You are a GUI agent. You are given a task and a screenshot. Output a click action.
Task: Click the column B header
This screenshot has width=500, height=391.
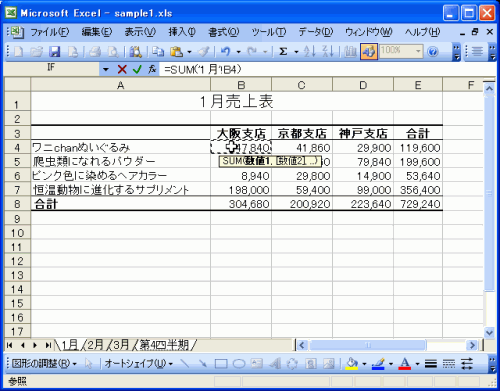241,85
